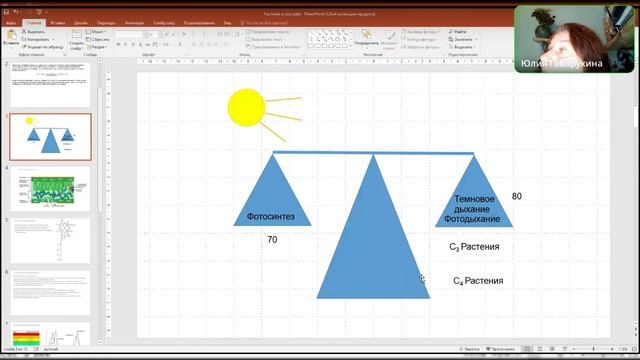
Task: Open Эффекты фигуры shape effects
Action: tap(420, 47)
